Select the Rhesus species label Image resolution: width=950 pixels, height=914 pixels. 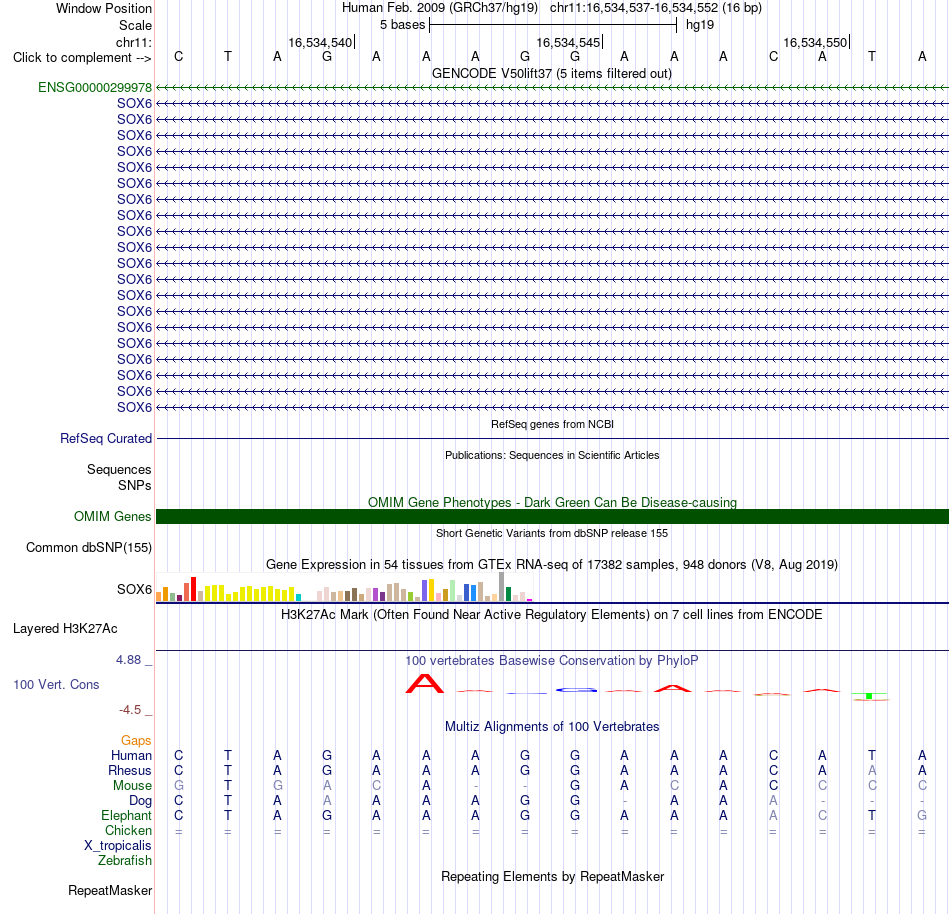coord(129,770)
